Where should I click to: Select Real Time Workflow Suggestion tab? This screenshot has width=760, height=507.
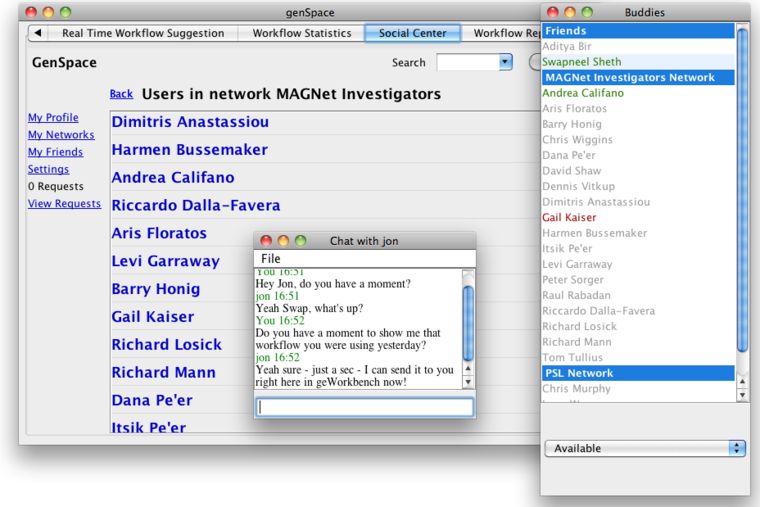pos(142,33)
